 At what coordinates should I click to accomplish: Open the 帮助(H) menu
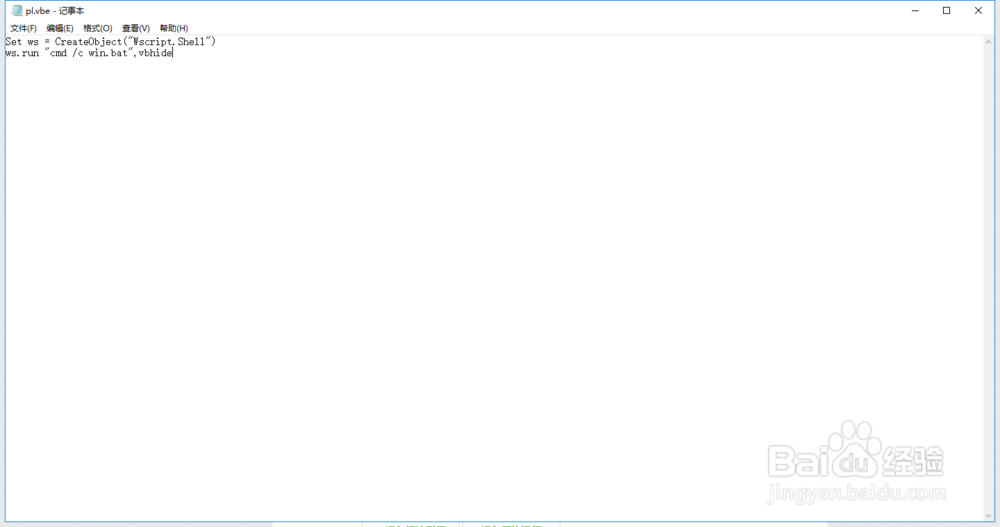coord(173,28)
